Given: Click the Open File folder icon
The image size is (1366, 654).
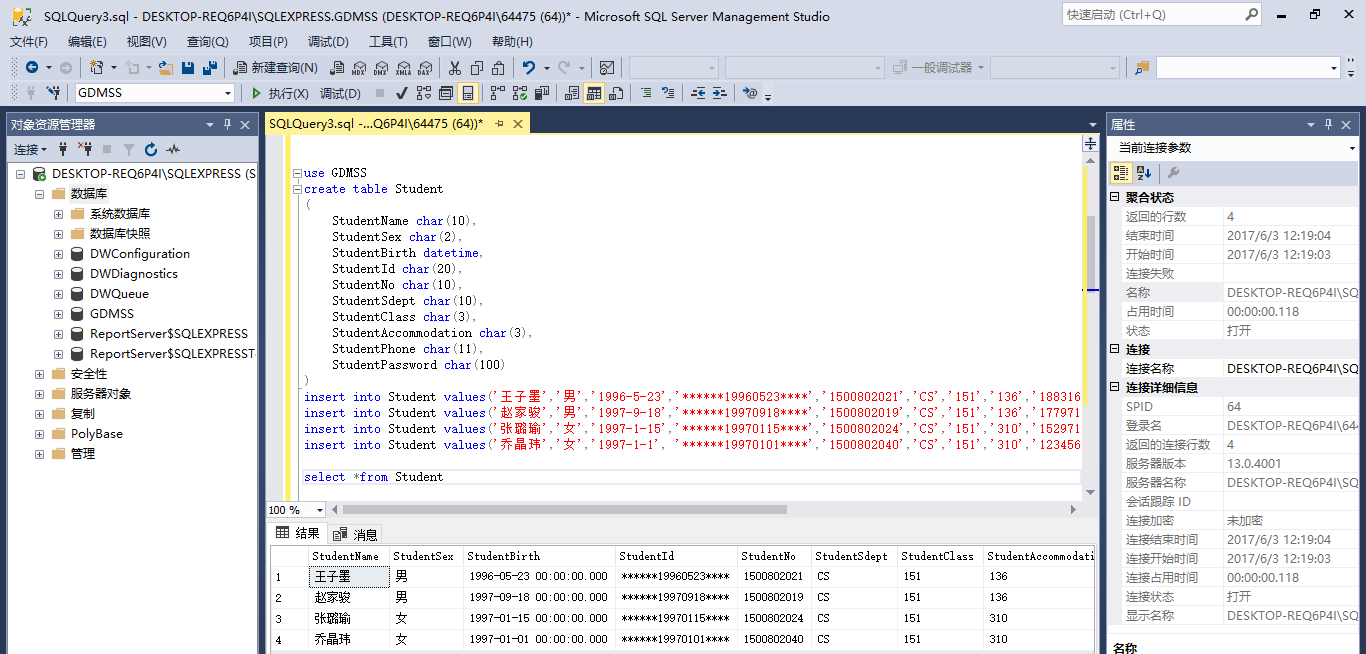Looking at the screenshot, I should click(x=166, y=67).
